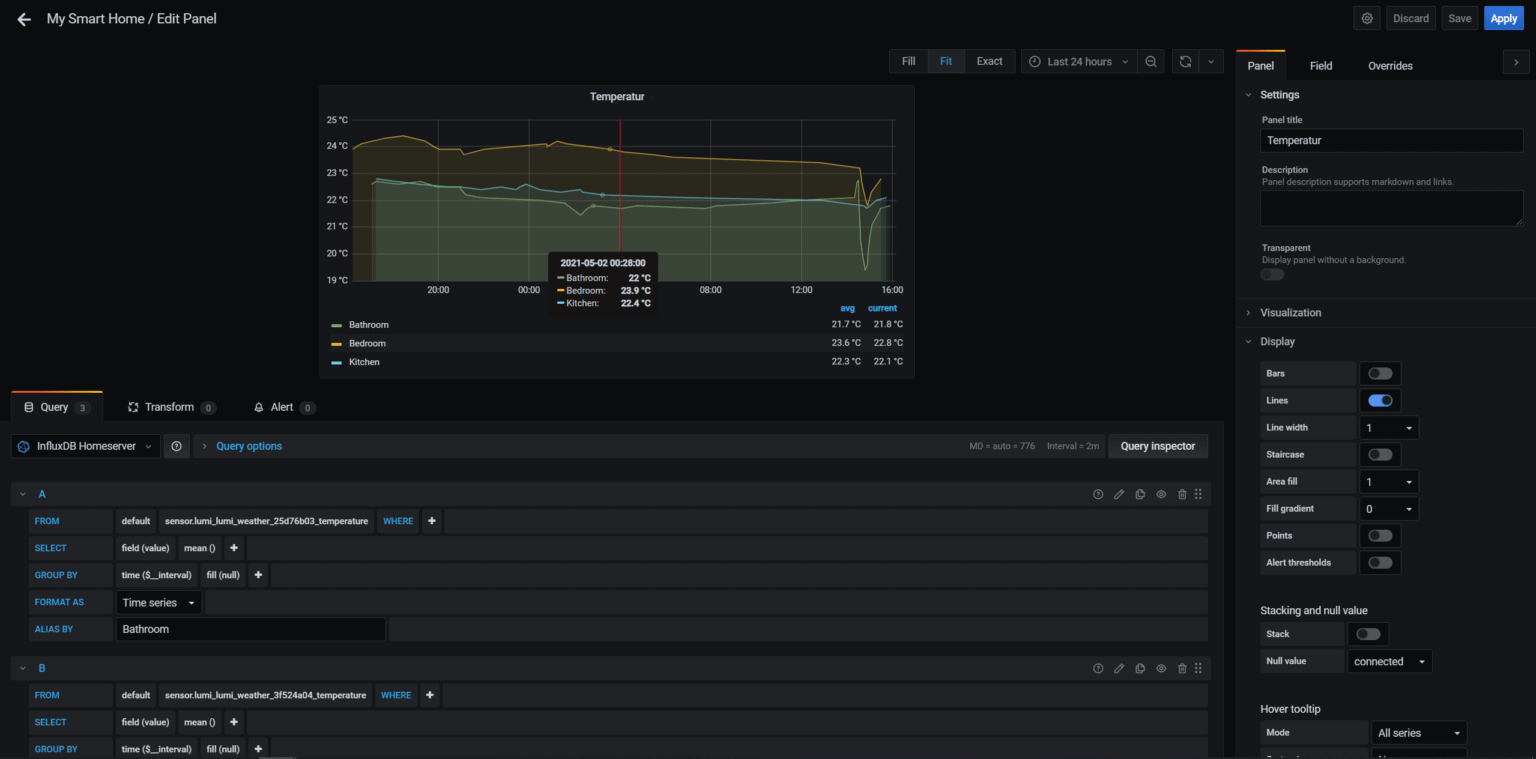
Task: Apply the panel changes
Action: [1503, 18]
